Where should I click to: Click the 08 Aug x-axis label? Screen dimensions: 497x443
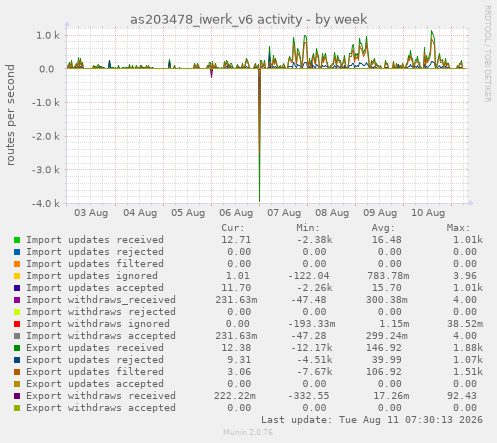pyautogui.click(x=332, y=213)
